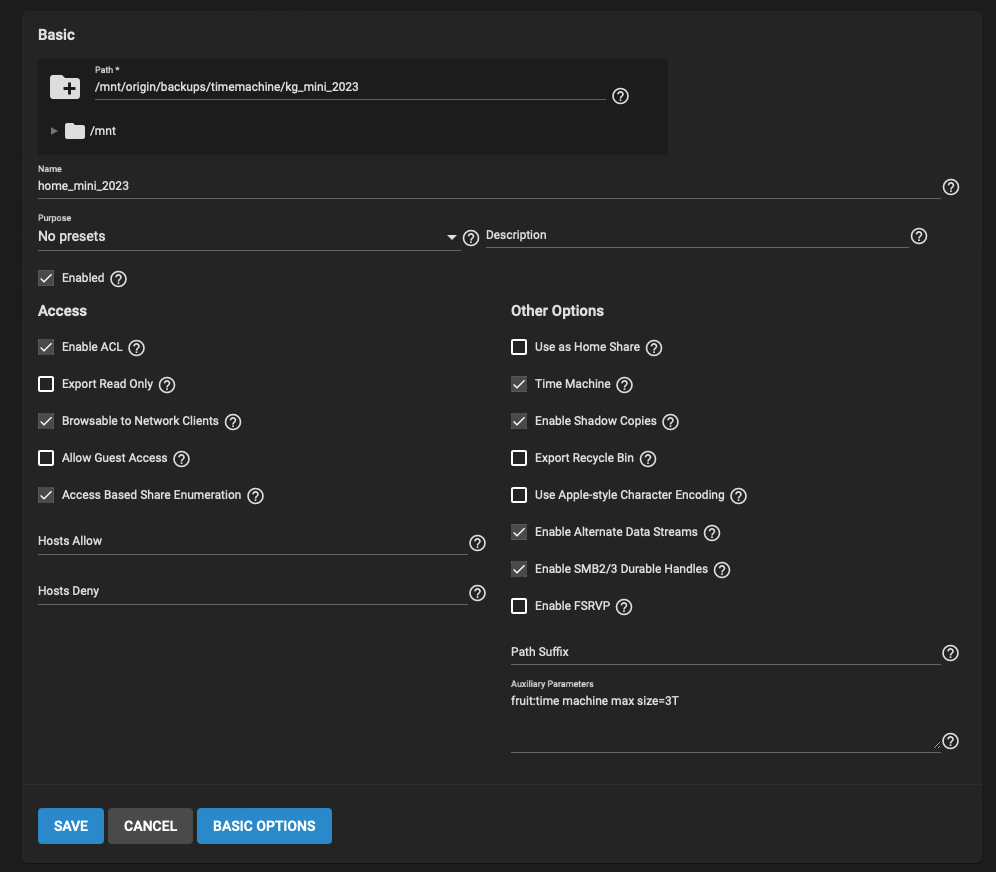
Task: Toggle Access Based Share Enumeration checkbox
Action: (46, 495)
